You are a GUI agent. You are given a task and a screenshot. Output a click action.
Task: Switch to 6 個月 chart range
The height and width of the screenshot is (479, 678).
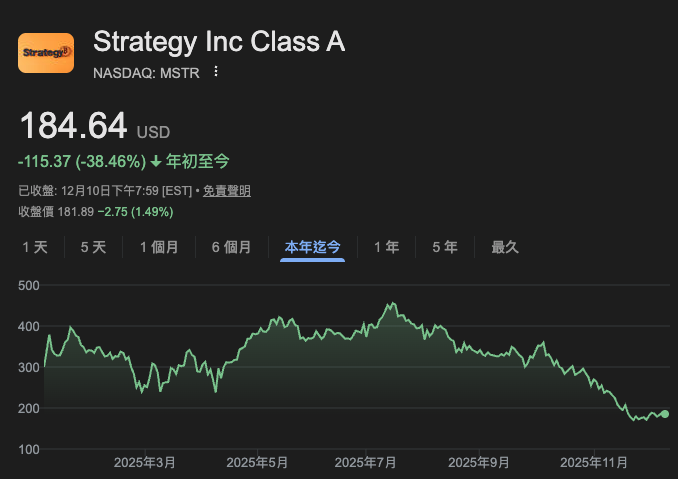coord(230,247)
